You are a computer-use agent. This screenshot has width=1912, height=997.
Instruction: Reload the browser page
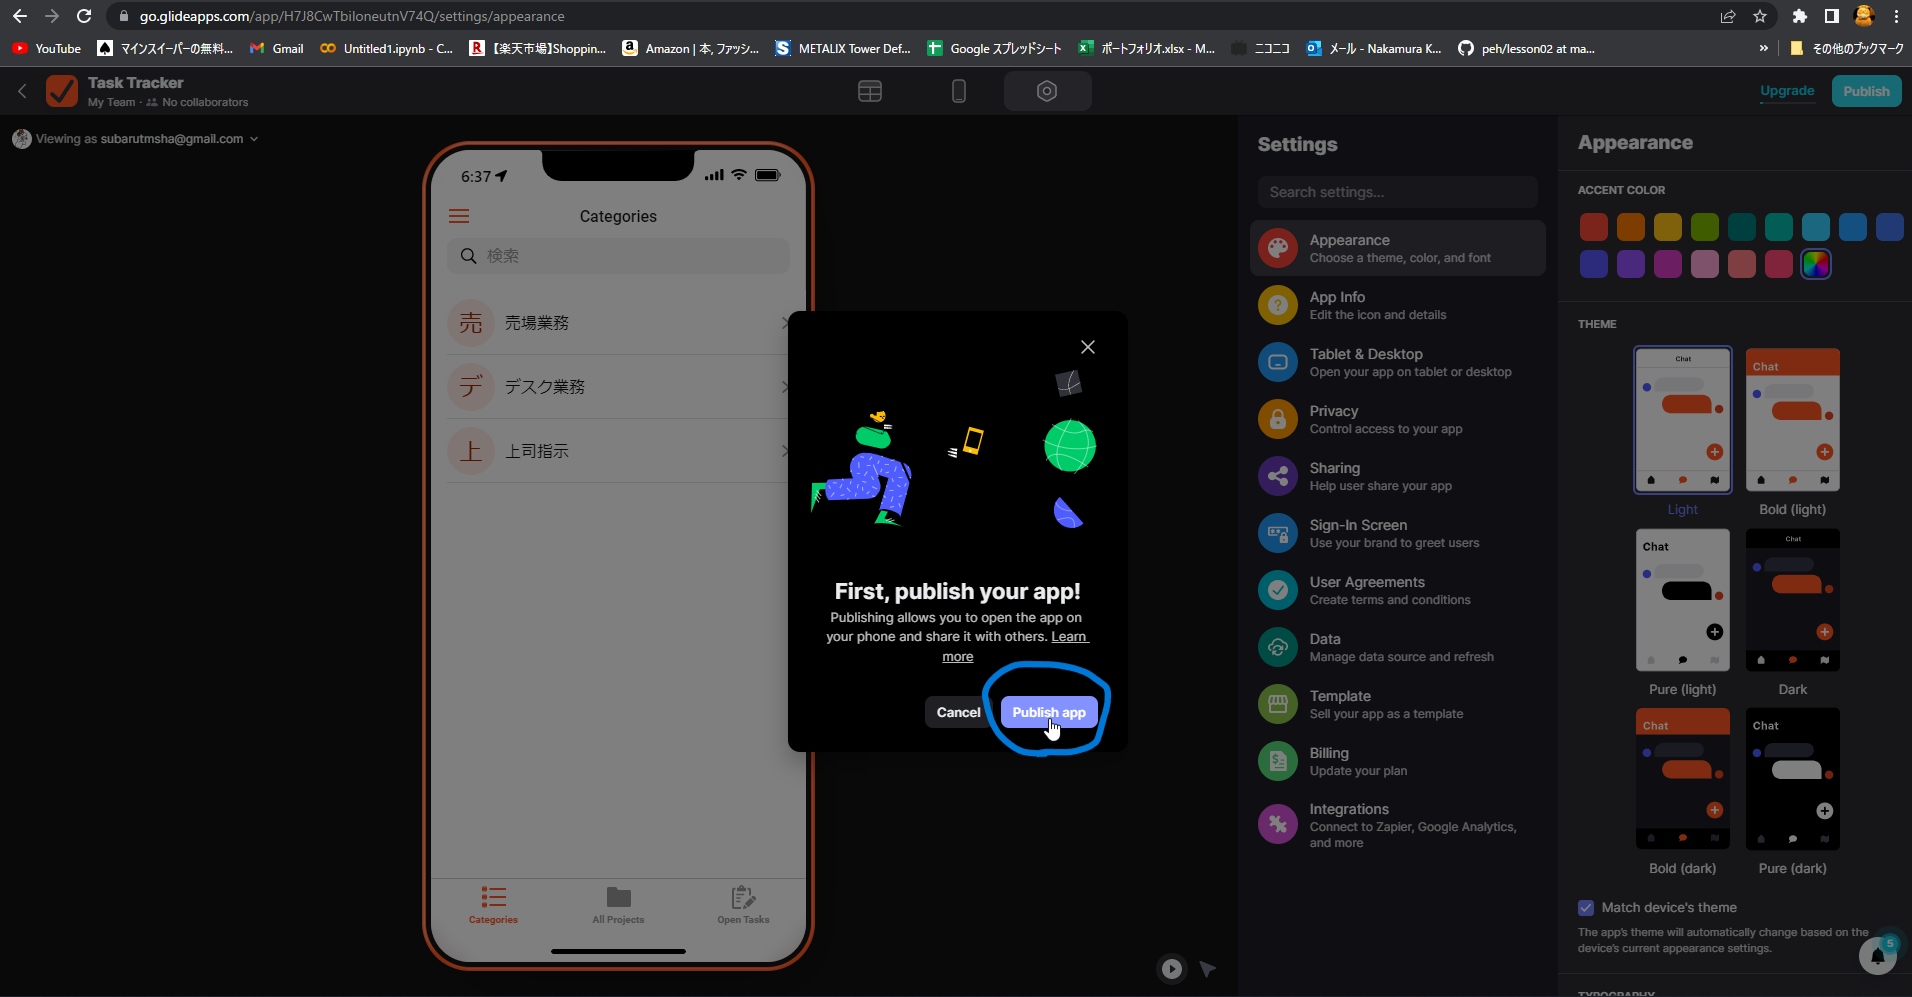(x=84, y=16)
